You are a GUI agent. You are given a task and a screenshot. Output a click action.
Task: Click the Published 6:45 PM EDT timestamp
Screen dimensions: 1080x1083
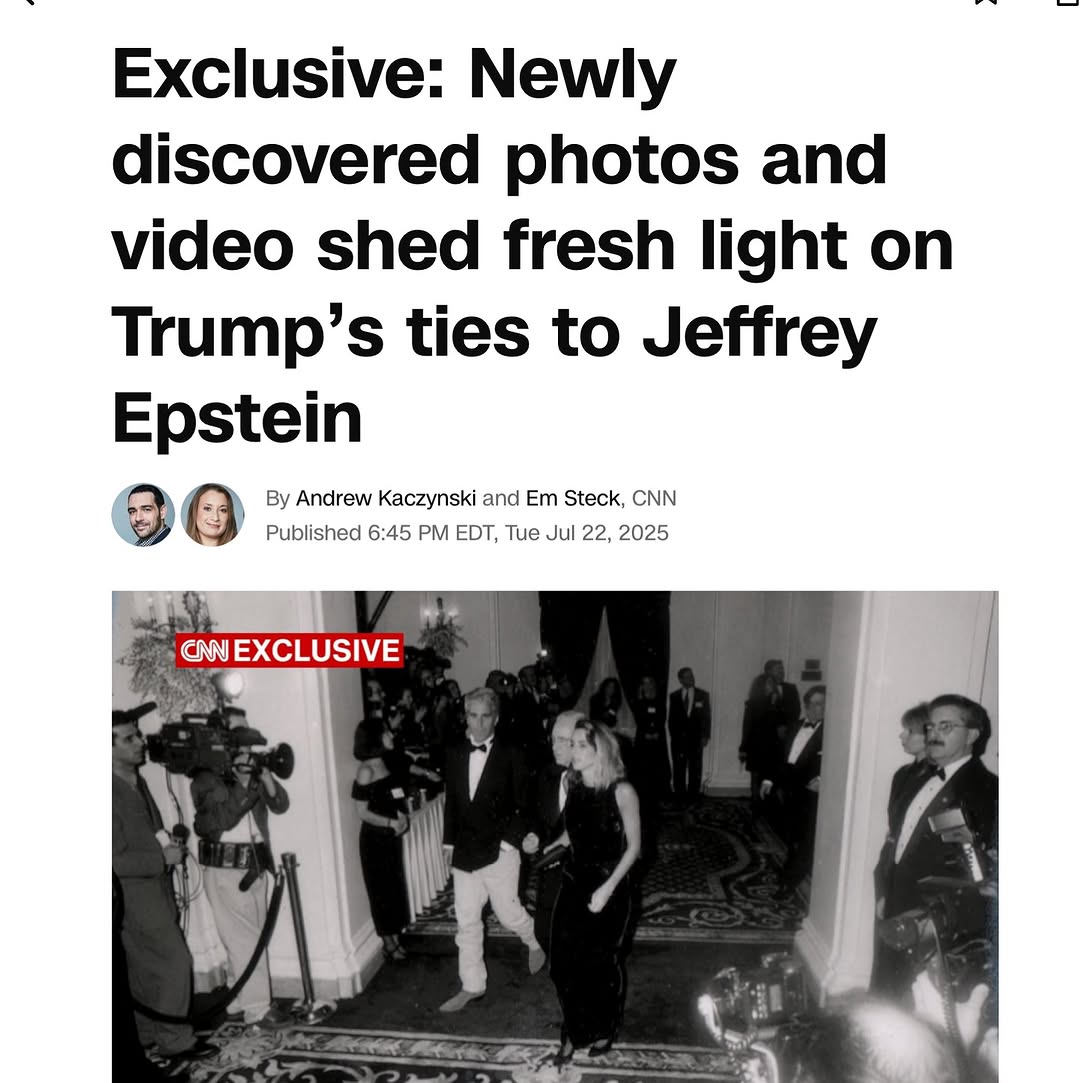tap(380, 533)
